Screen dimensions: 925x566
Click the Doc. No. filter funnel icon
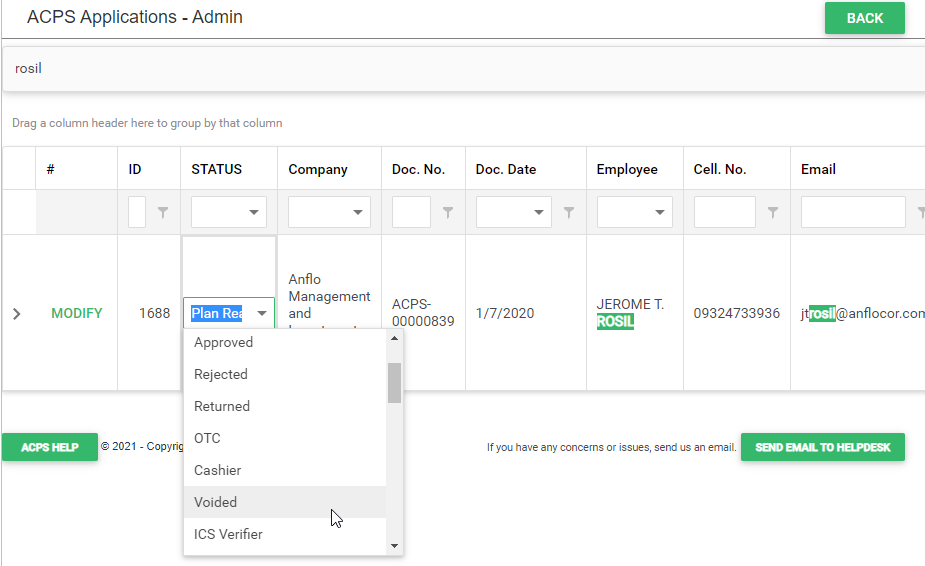pos(448,212)
